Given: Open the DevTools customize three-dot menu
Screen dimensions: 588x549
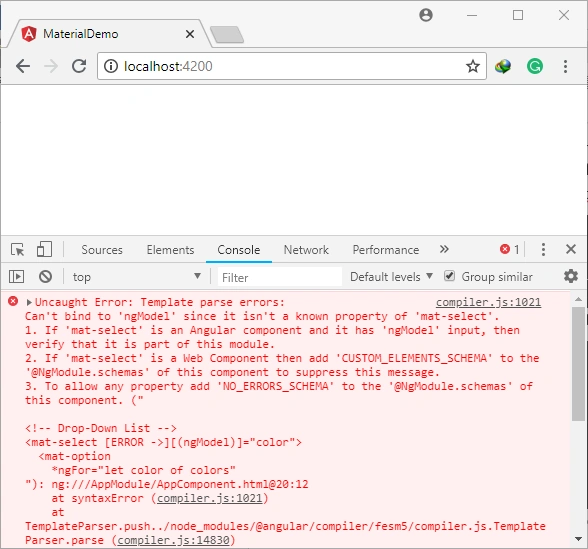Looking at the screenshot, I should pos(543,249).
